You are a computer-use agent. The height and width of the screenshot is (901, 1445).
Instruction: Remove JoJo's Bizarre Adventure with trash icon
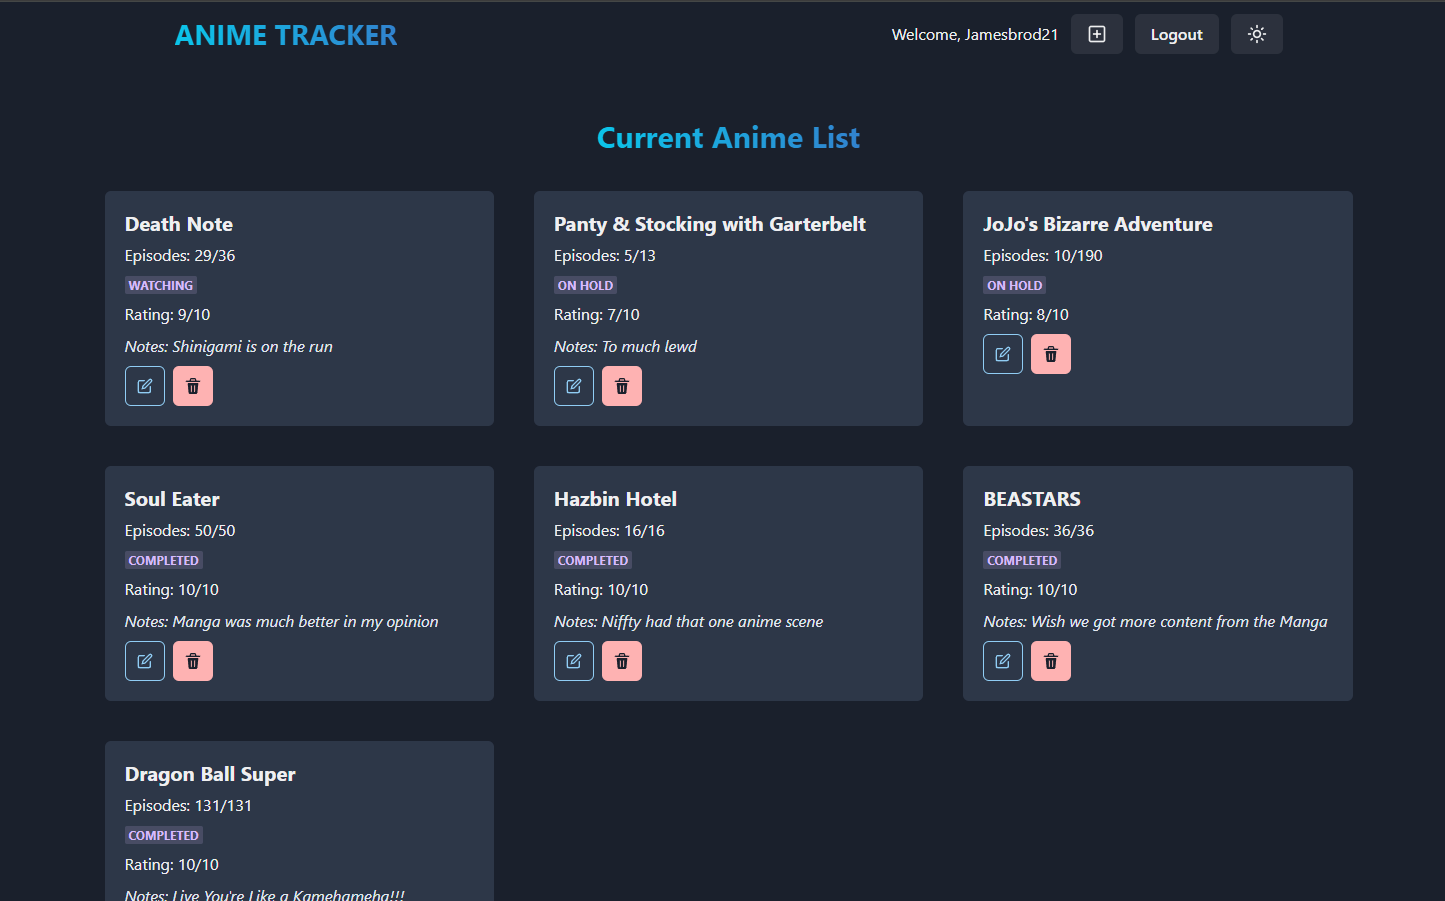pos(1051,354)
